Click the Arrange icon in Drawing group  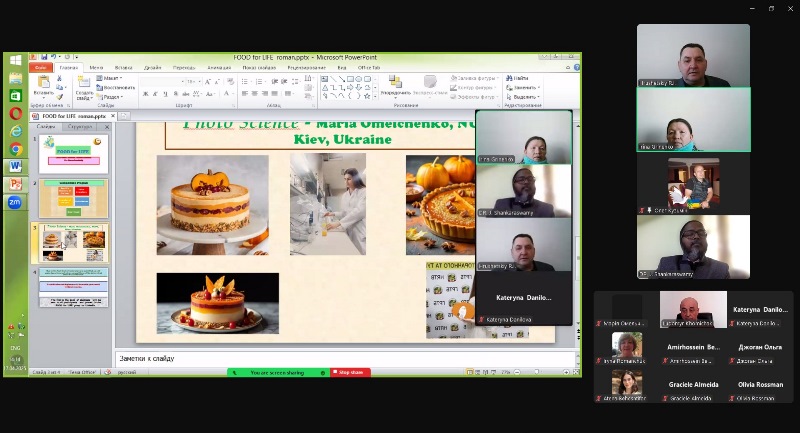tap(395, 81)
